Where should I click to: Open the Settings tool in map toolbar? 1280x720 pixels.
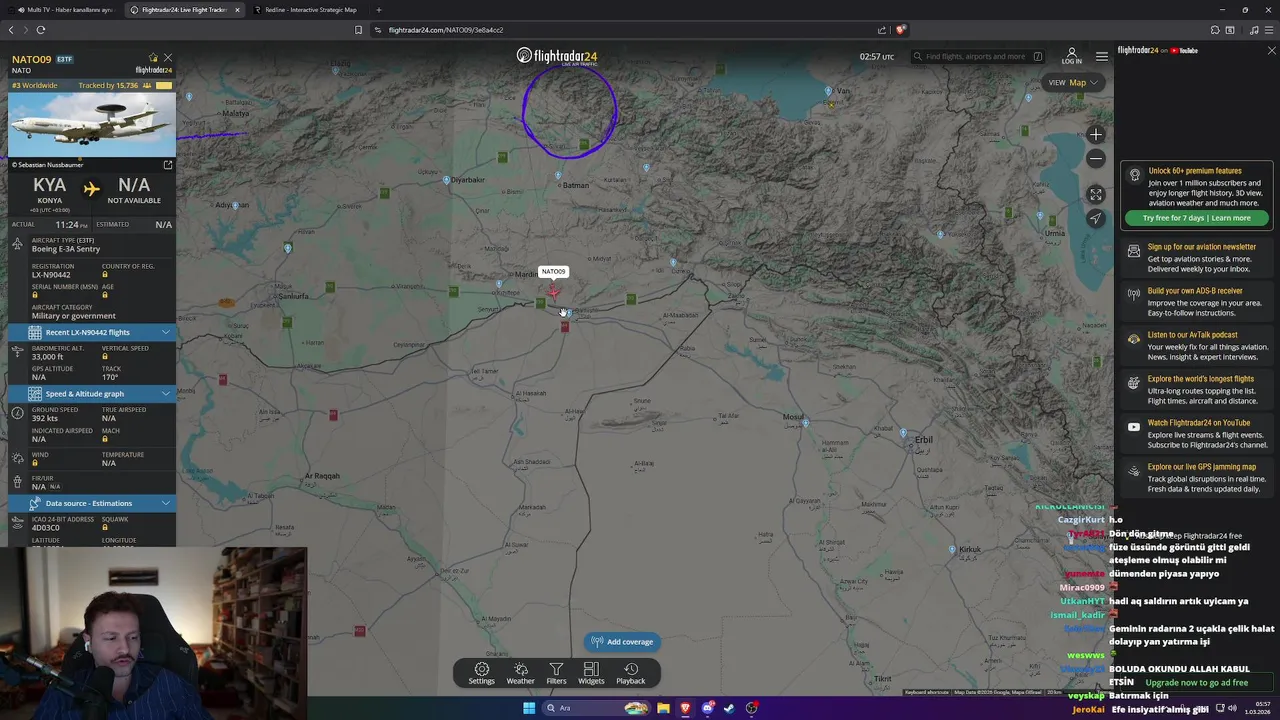(481, 673)
